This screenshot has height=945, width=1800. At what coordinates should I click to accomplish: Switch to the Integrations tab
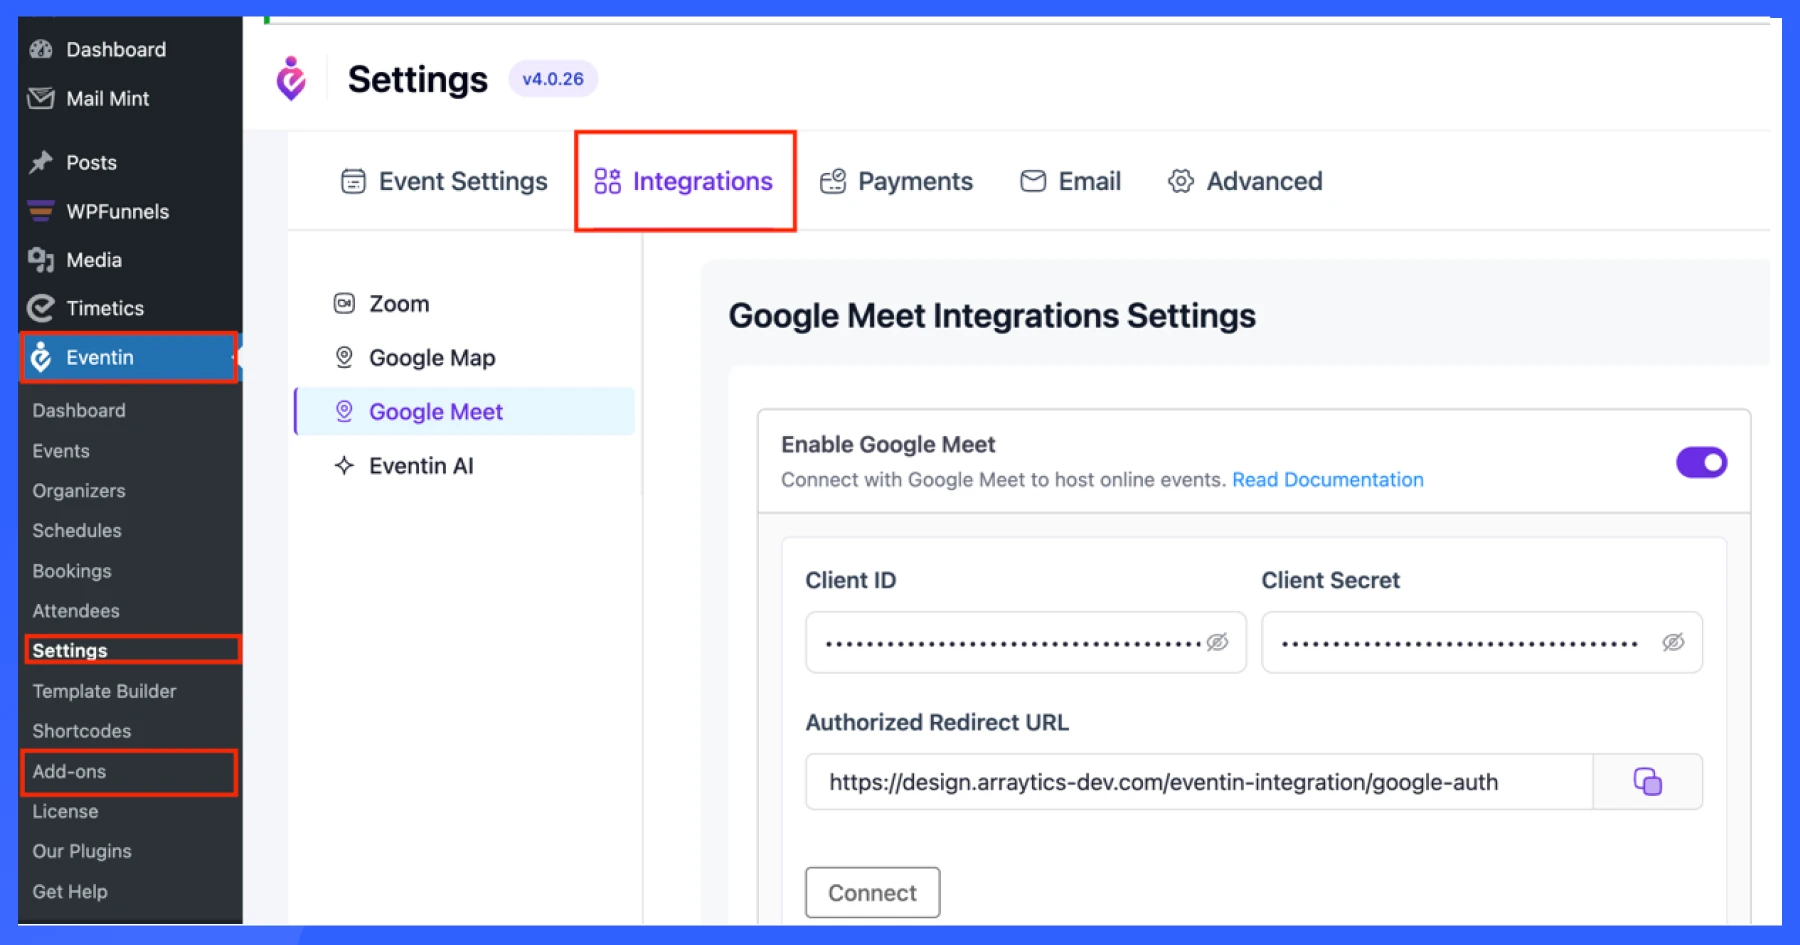[x=684, y=181]
